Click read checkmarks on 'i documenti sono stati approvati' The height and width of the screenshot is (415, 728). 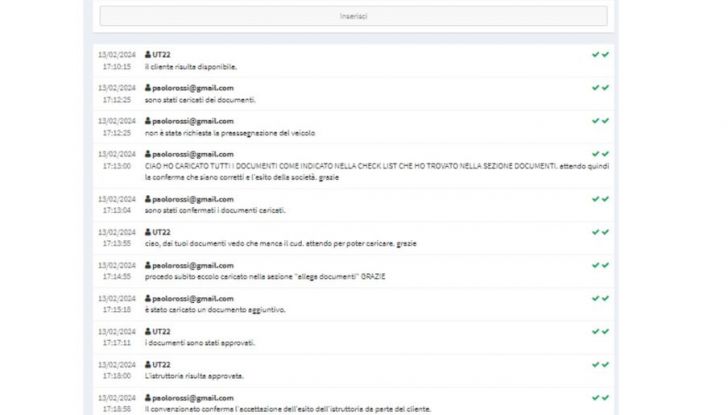[600, 331]
